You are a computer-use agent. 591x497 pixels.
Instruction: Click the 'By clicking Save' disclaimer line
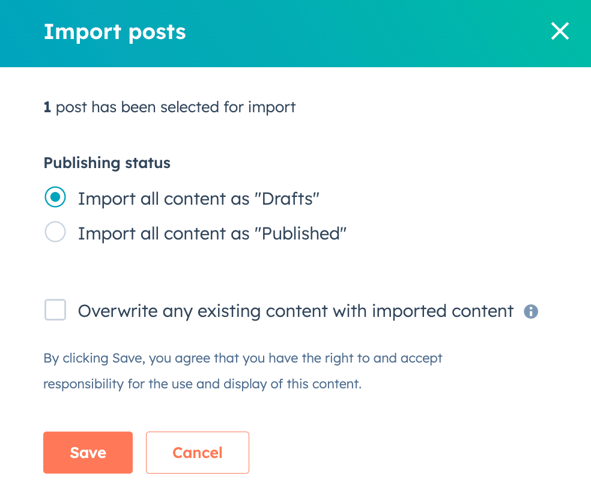[x=243, y=358]
